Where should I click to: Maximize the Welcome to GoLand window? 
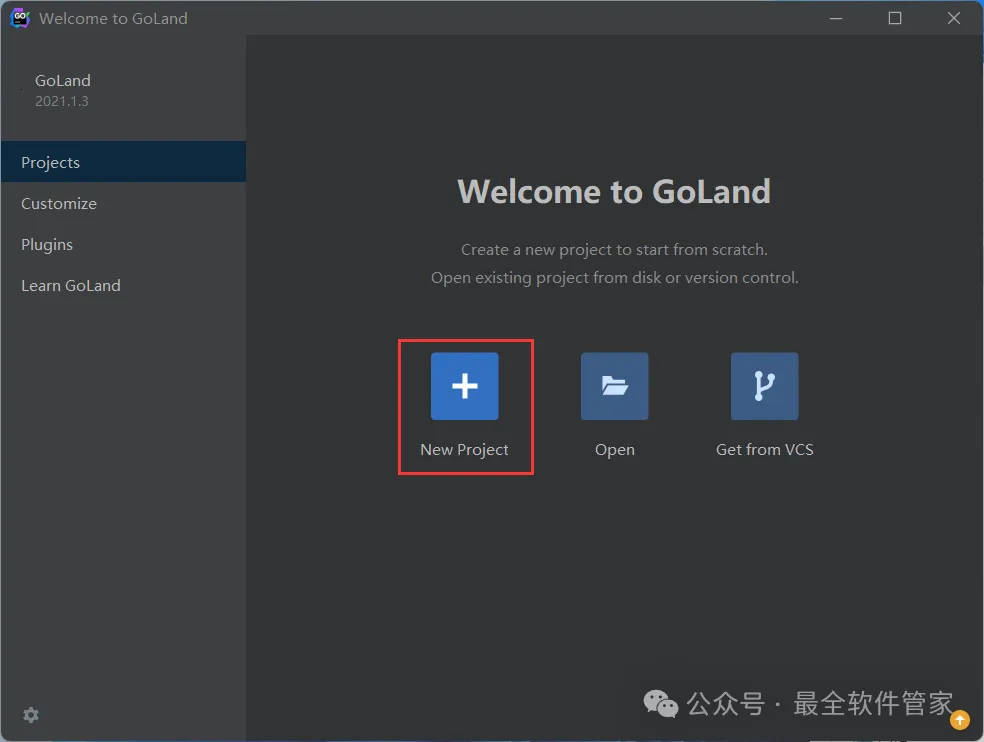click(x=895, y=18)
